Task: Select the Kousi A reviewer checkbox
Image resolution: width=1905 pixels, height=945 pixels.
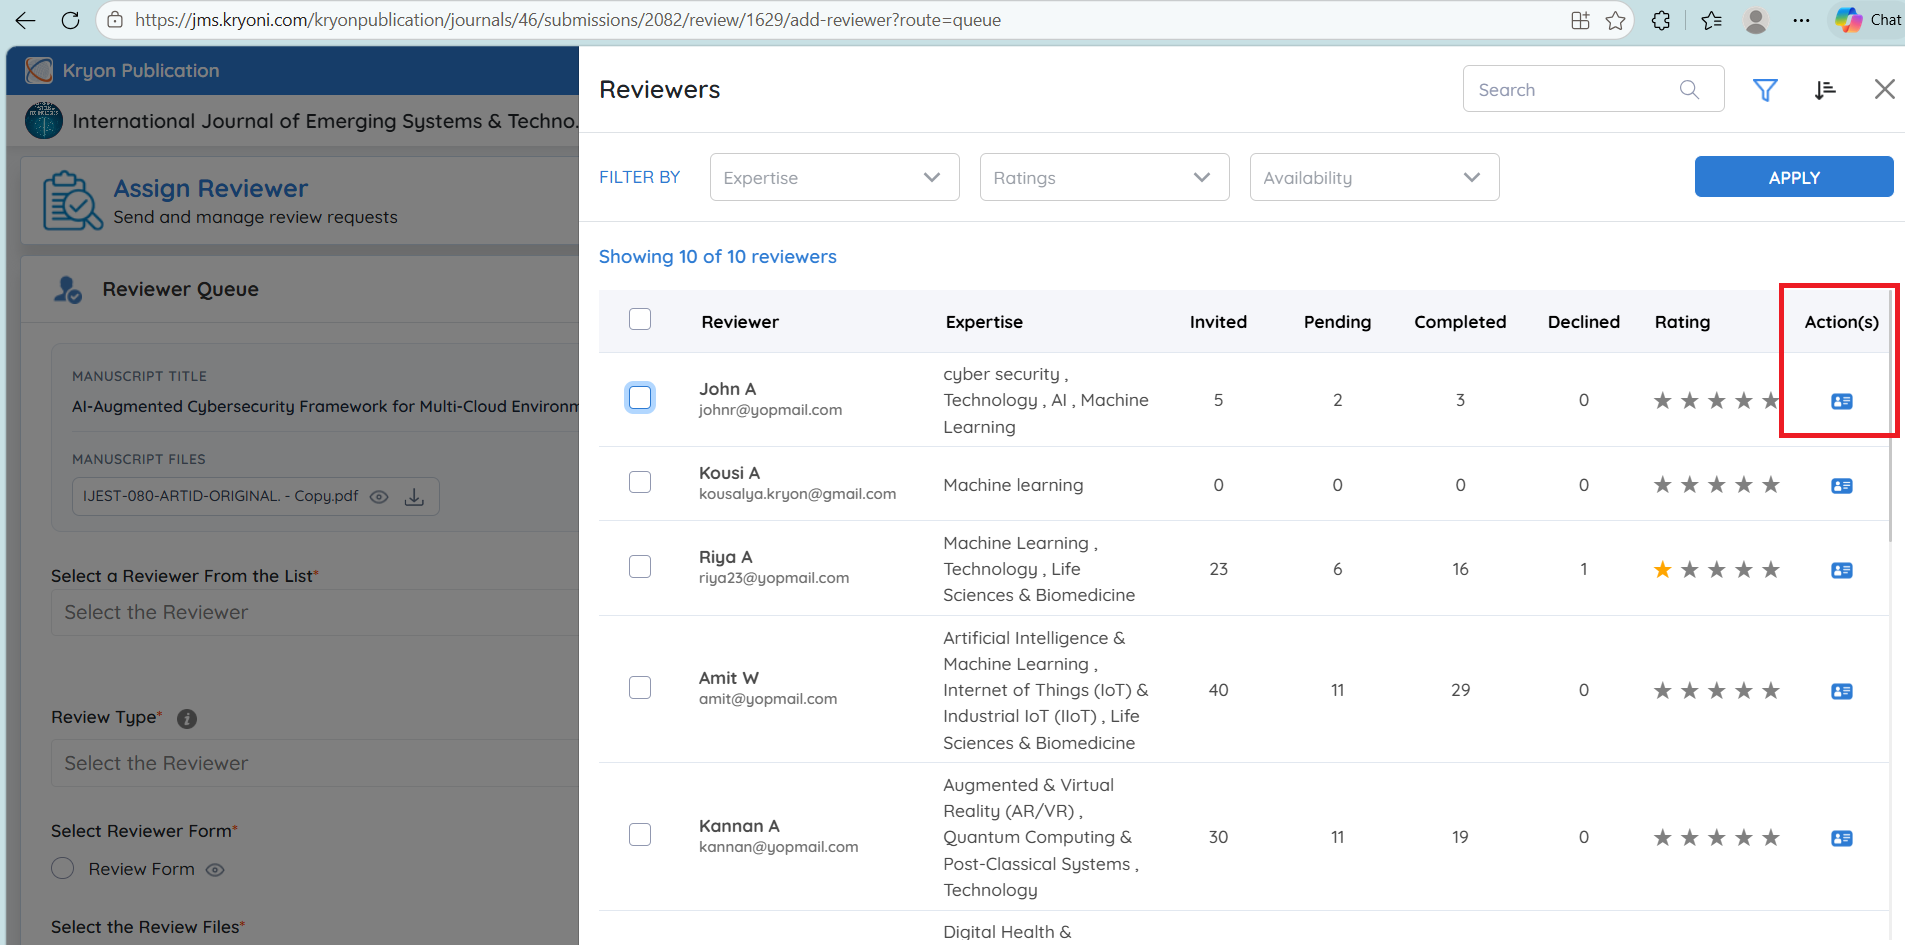Action: 640,482
